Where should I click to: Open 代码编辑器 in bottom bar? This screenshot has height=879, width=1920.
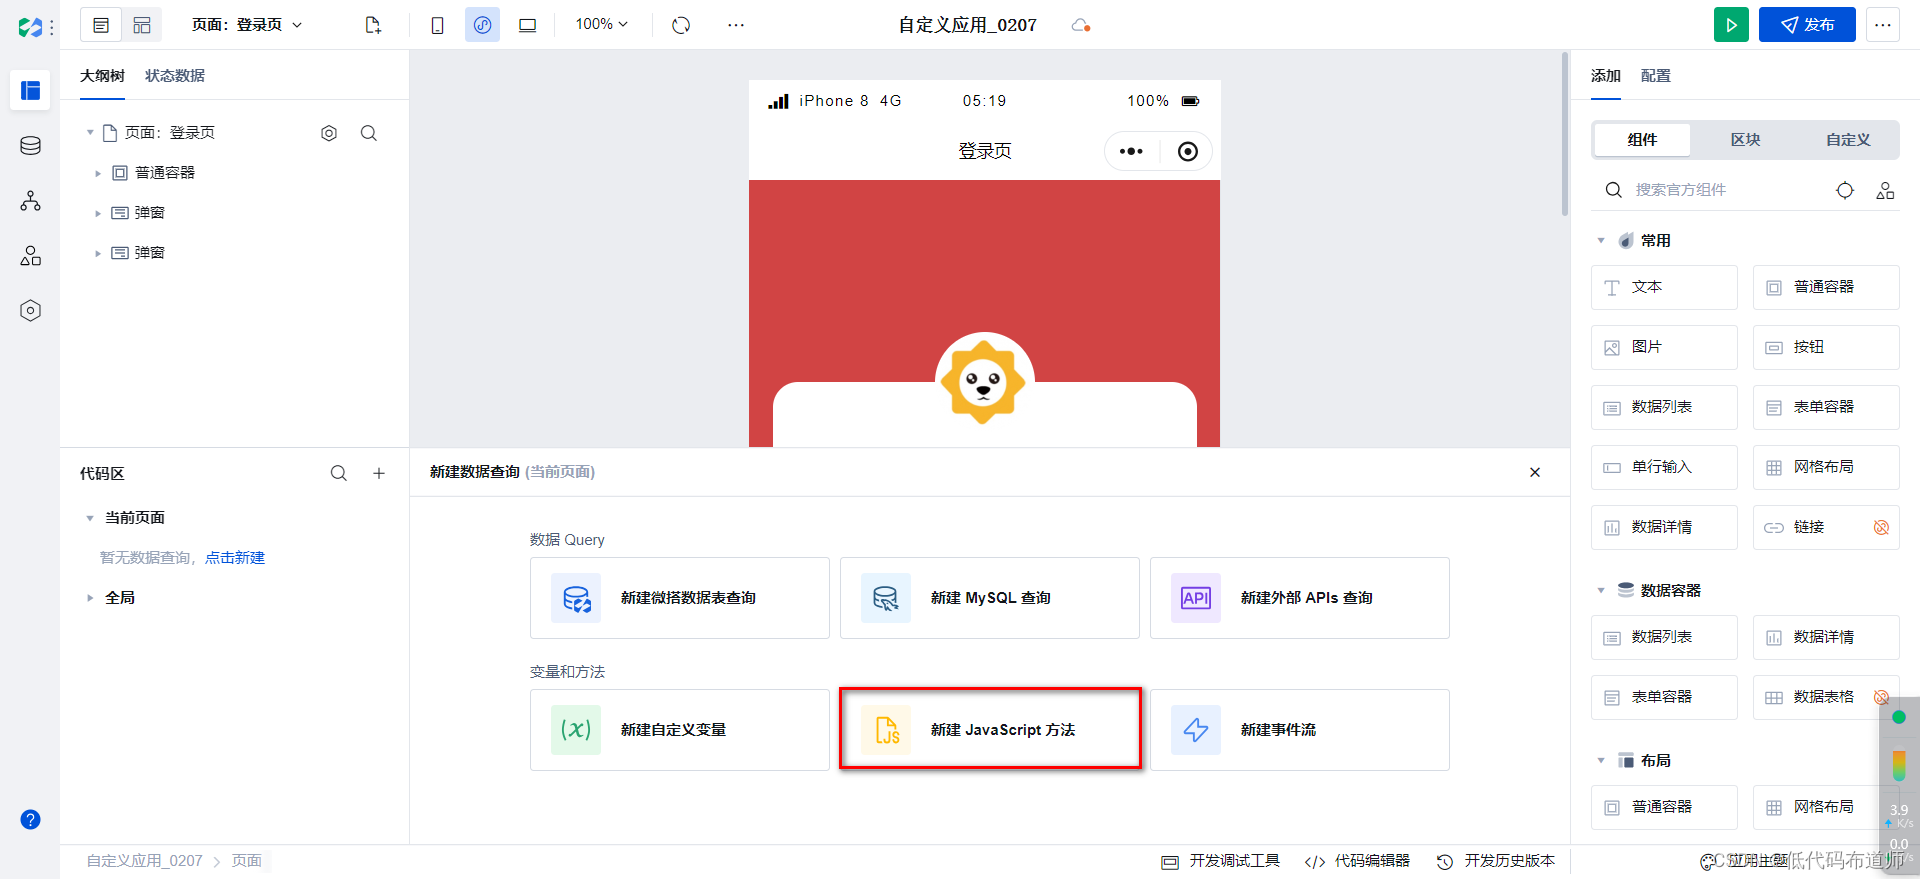[1357, 861]
